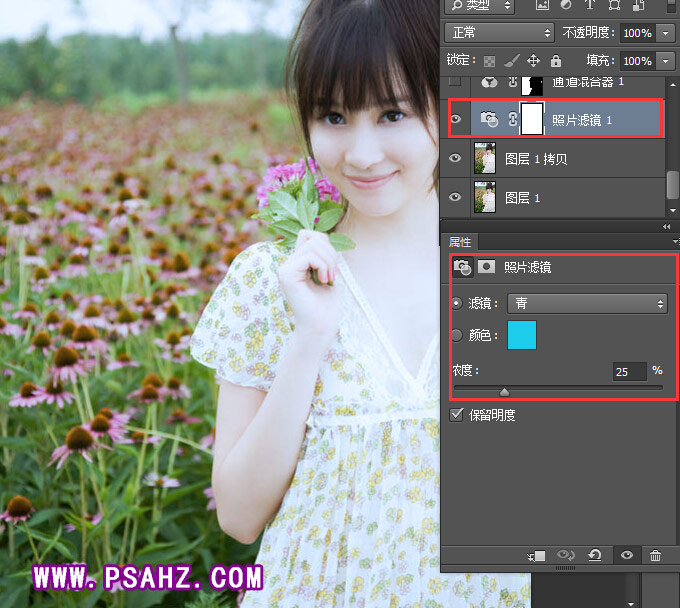Delete adjustment layer with trash icon
Viewport: 680px width, 608px height.
pos(655,555)
